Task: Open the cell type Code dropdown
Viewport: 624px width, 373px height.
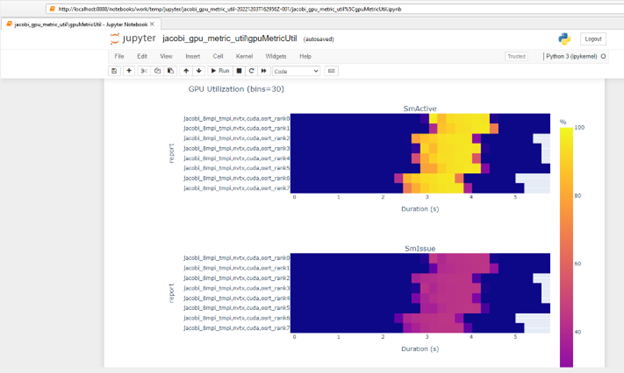Action: tap(296, 71)
